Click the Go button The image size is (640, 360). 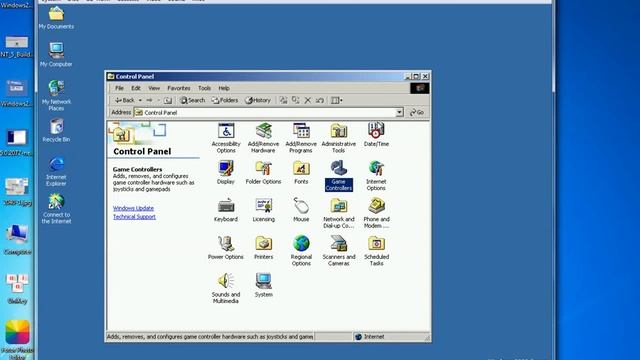click(x=417, y=112)
